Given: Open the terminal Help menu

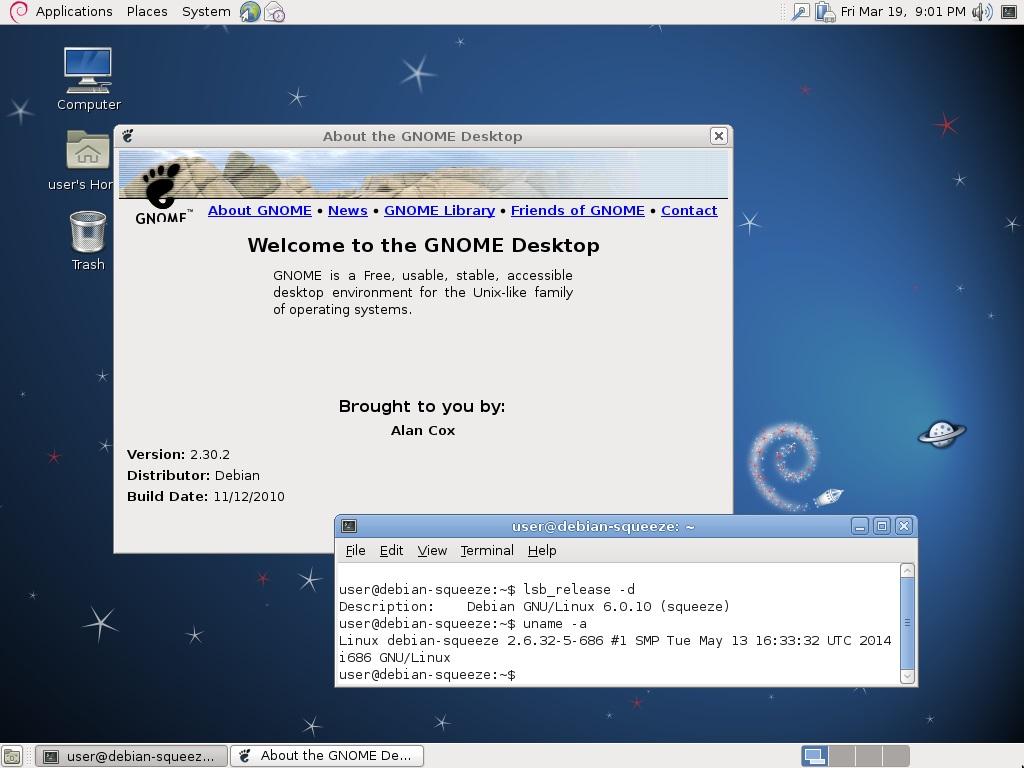Looking at the screenshot, I should point(542,551).
